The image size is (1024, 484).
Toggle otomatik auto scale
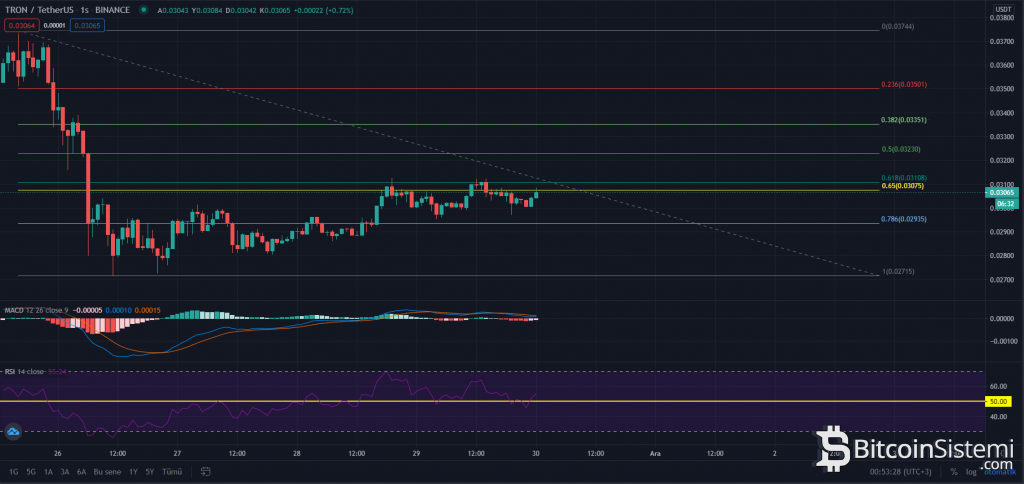[x=996, y=472]
